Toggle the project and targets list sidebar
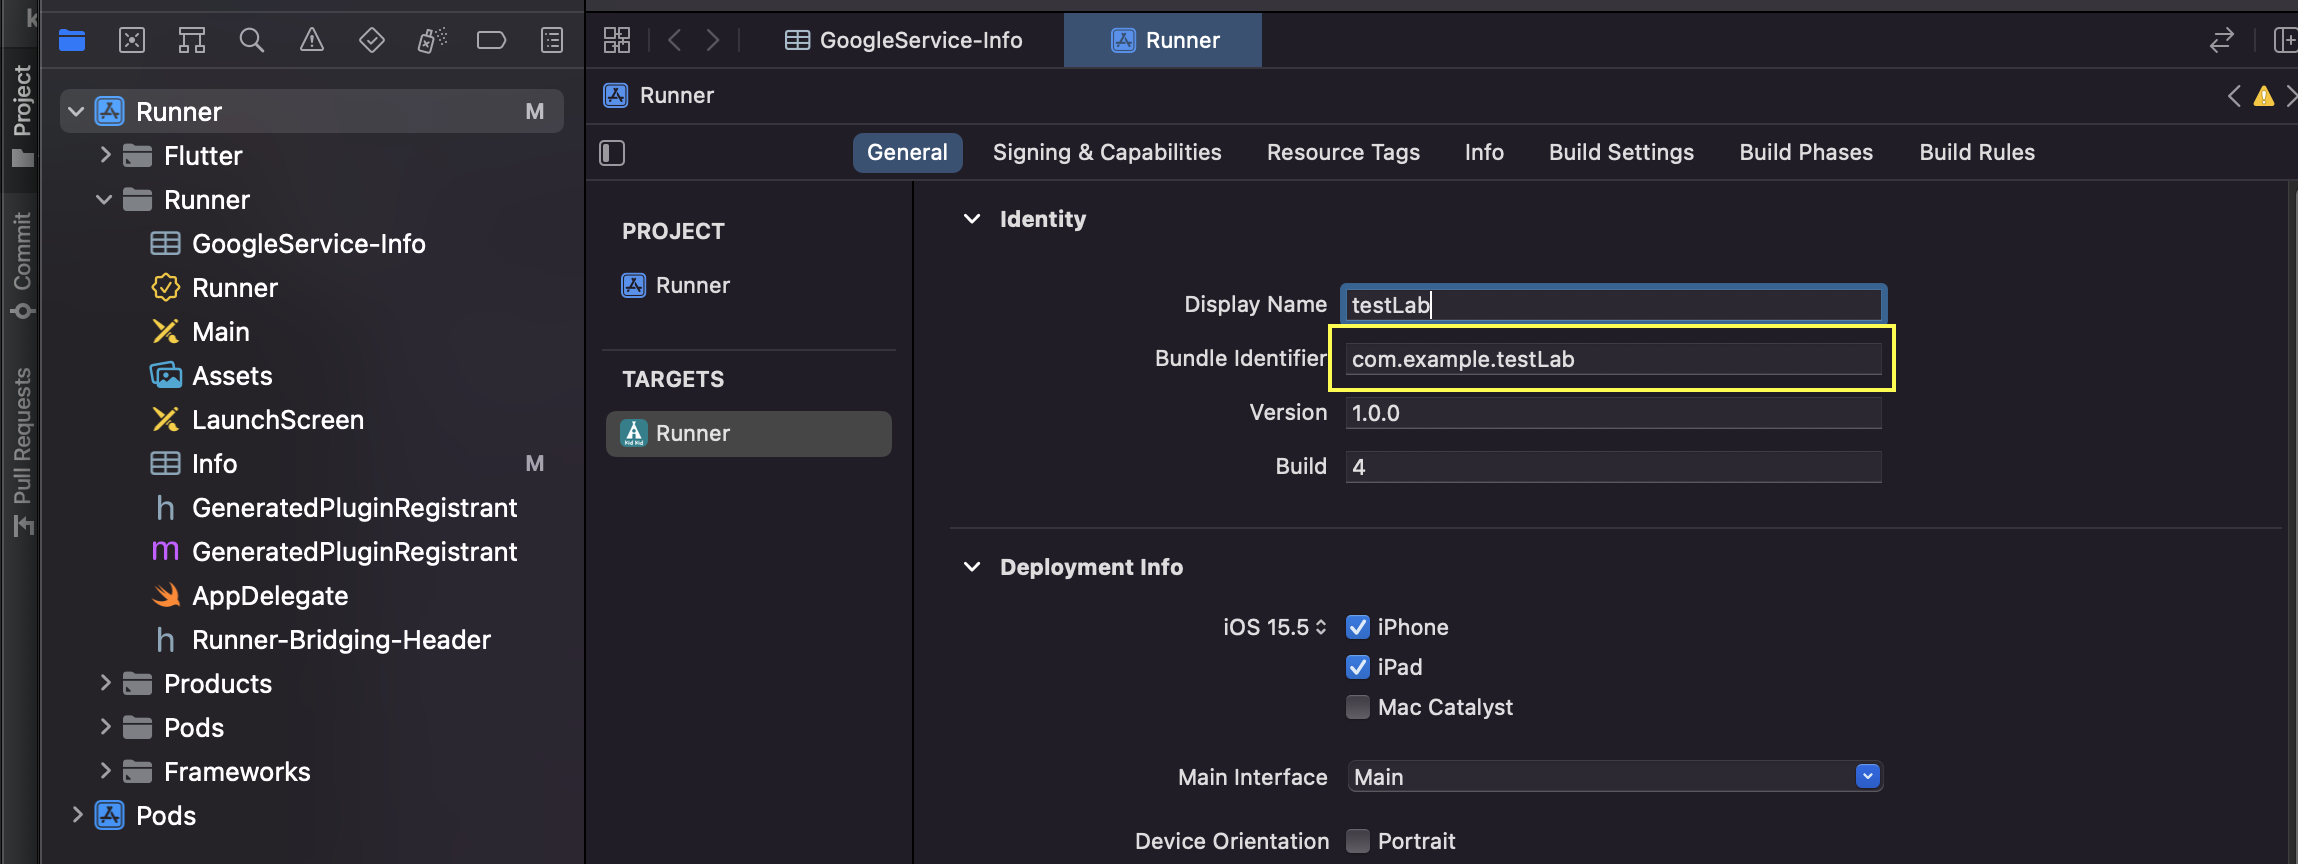The image size is (2298, 864). pyautogui.click(x=612, y=153)
